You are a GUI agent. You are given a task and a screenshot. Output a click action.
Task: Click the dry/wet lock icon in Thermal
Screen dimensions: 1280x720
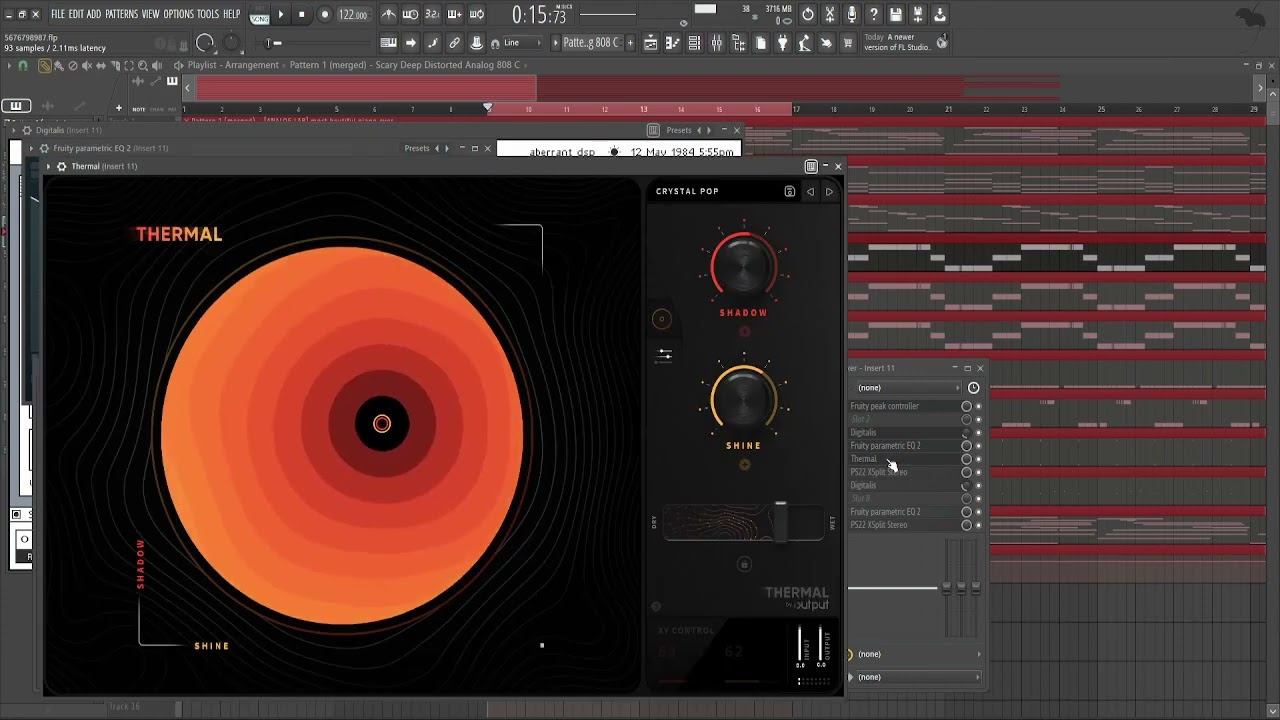(744, 564)
